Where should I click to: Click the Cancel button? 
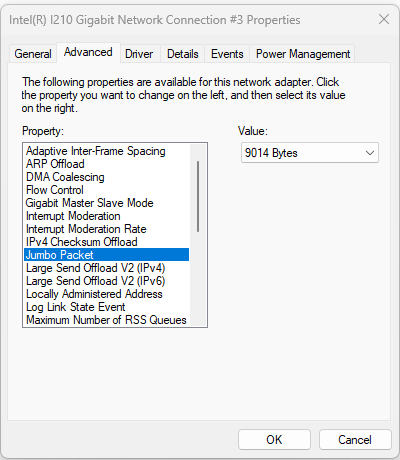[x=355, y=439]
